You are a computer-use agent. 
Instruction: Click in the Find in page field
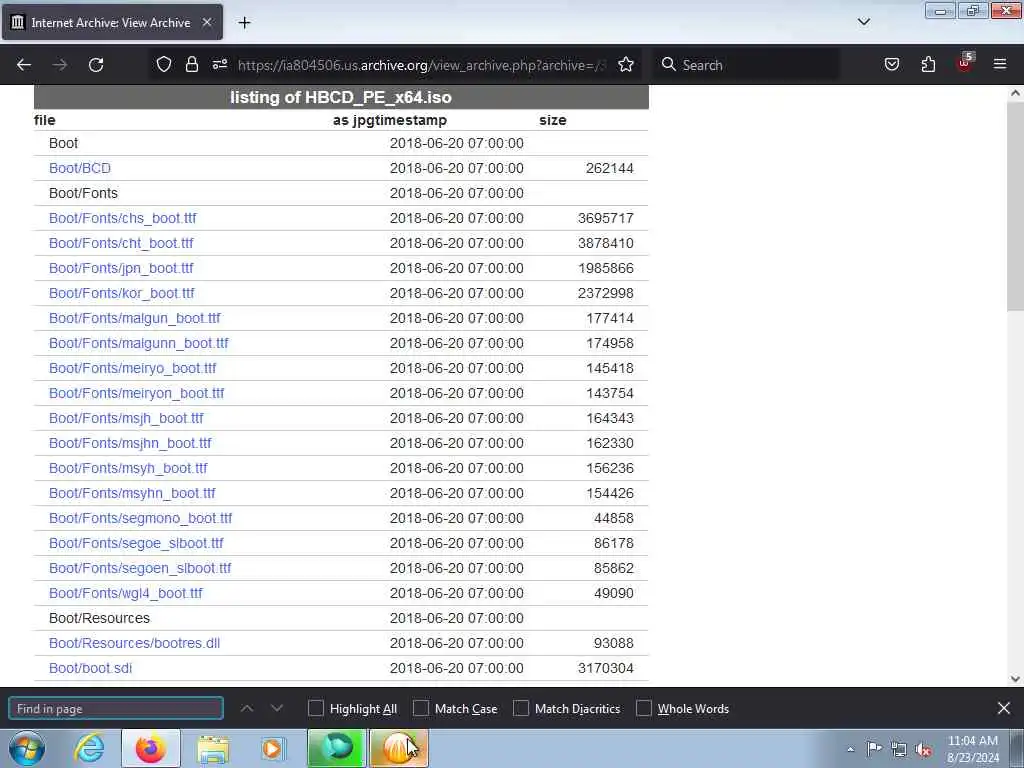tap(116, 709)
